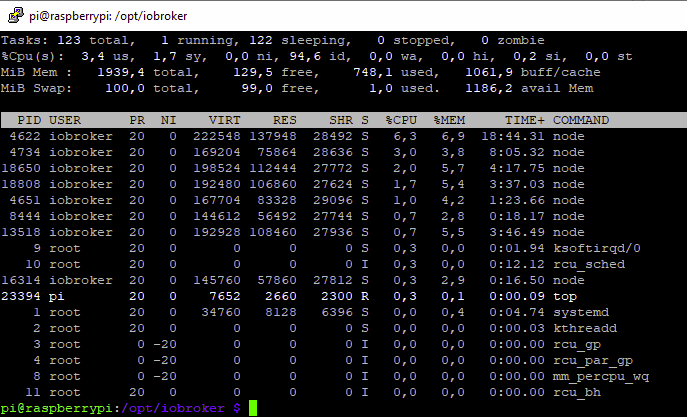Click the PID column header
Screen dimensions: 687x417
click(x=29, y=120)
